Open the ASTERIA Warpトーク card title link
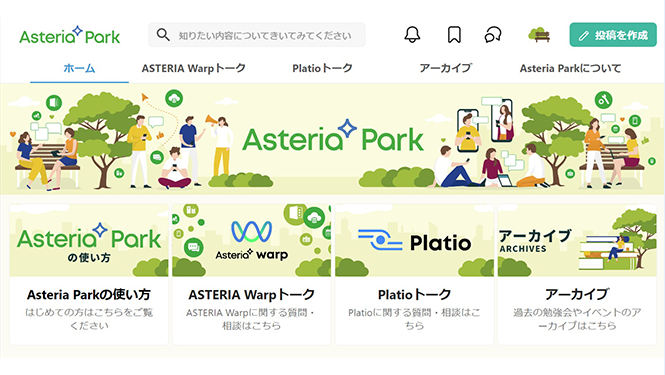 pyautogui.click(x=251, y=294)
